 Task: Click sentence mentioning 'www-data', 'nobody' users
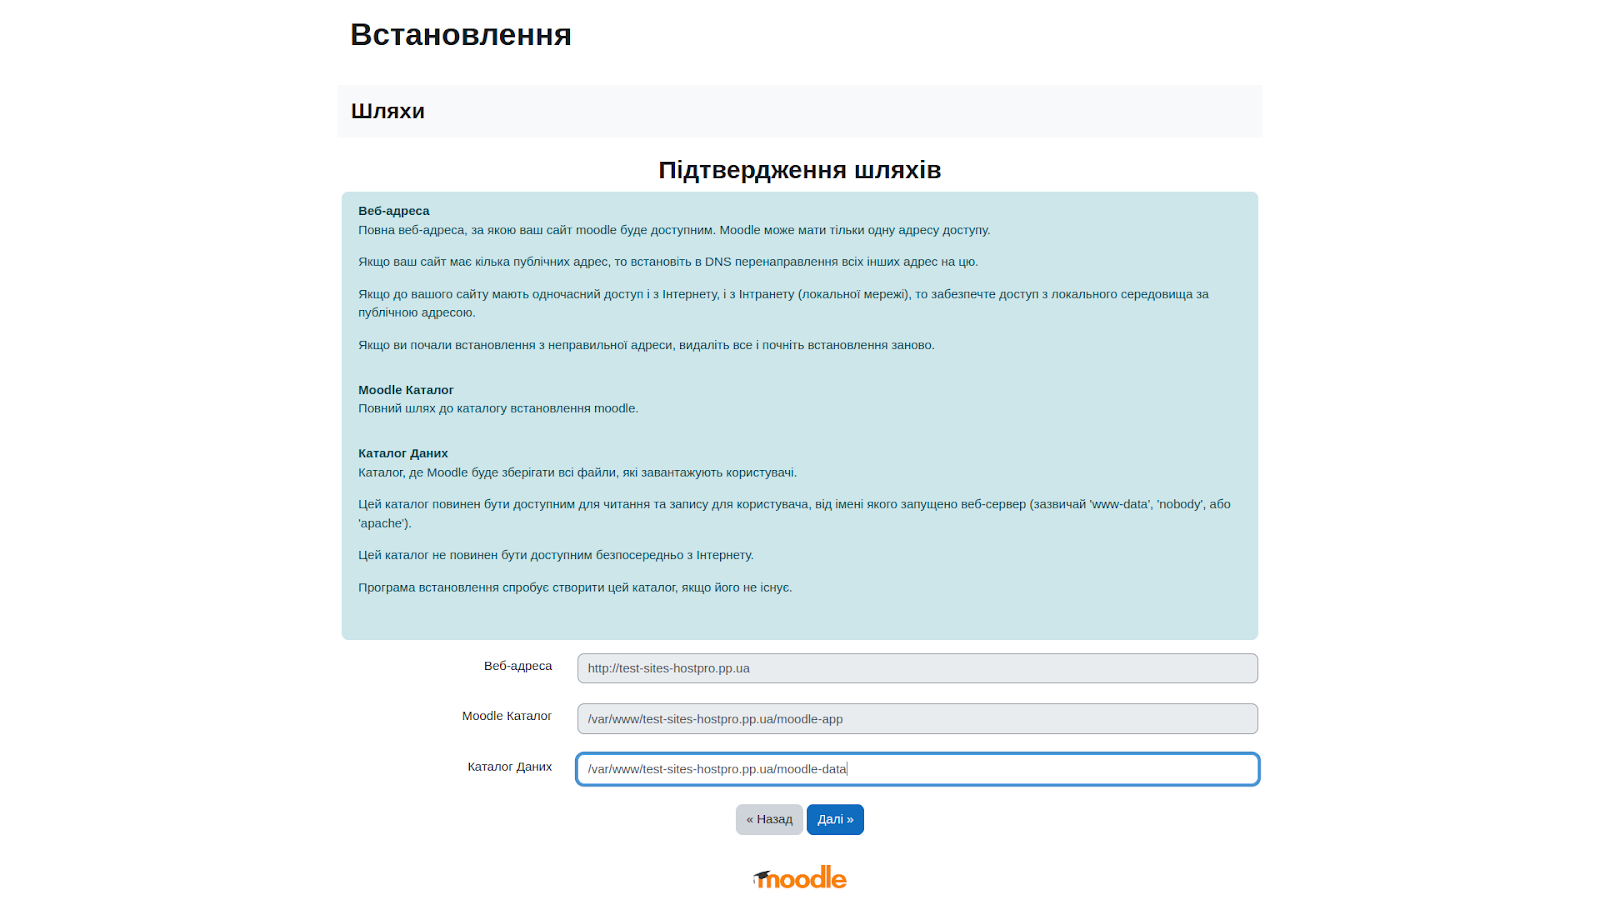click(795, 514)
